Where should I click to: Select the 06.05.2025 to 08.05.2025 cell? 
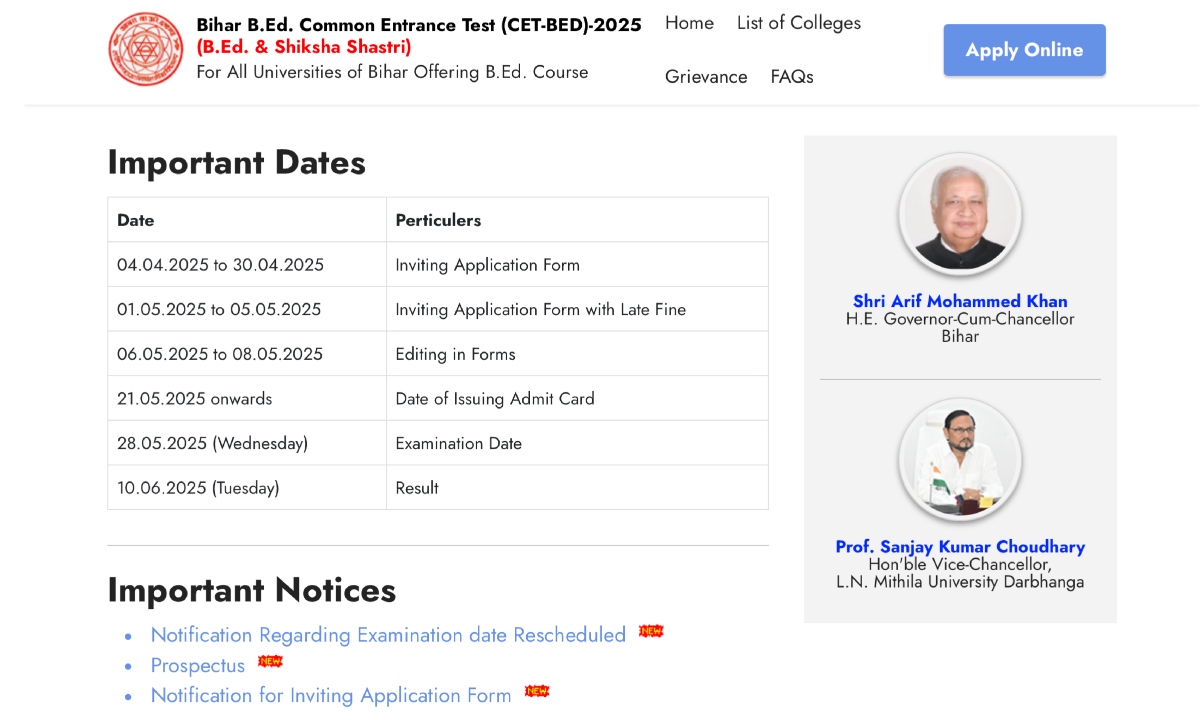click(x=247, y=354)
